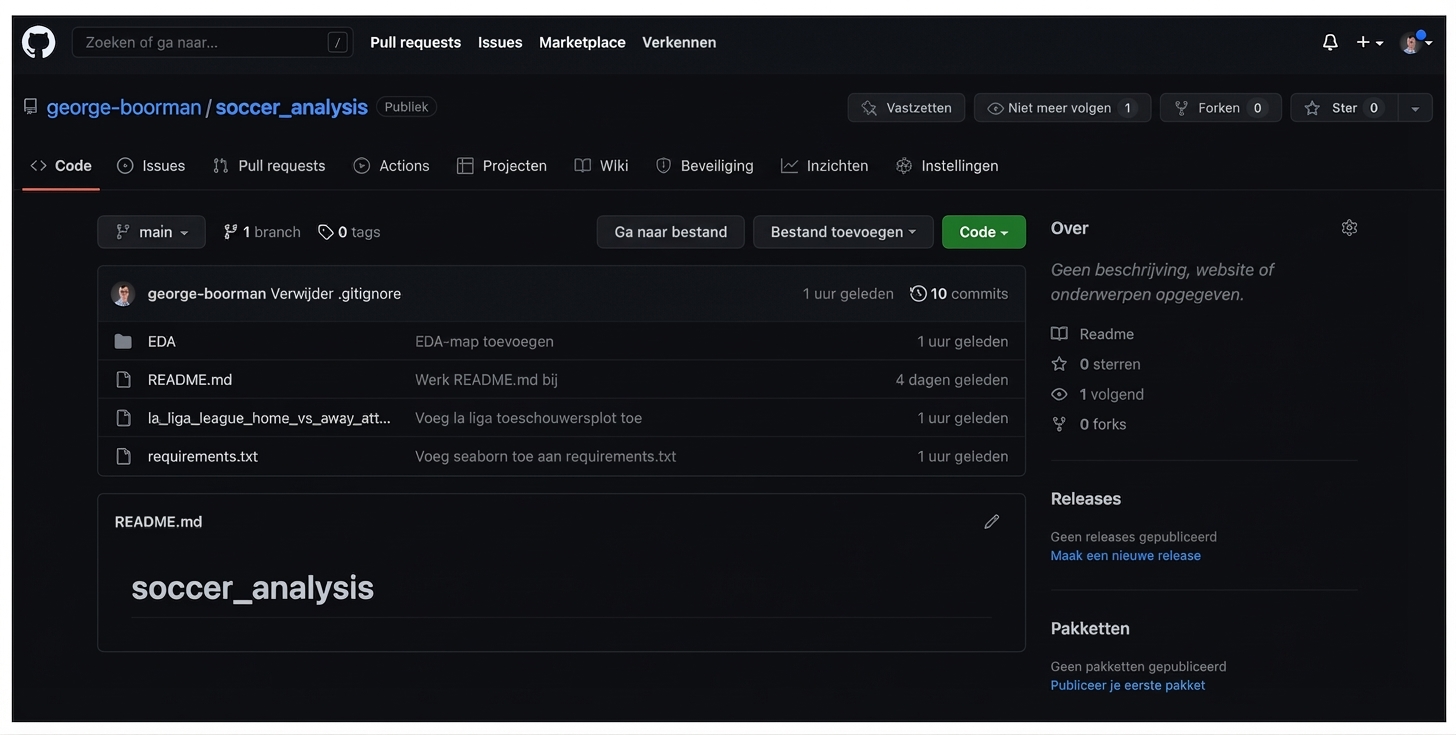Open the EDA folder icon
Viewport: 1456px width, 735px height.
123,342
